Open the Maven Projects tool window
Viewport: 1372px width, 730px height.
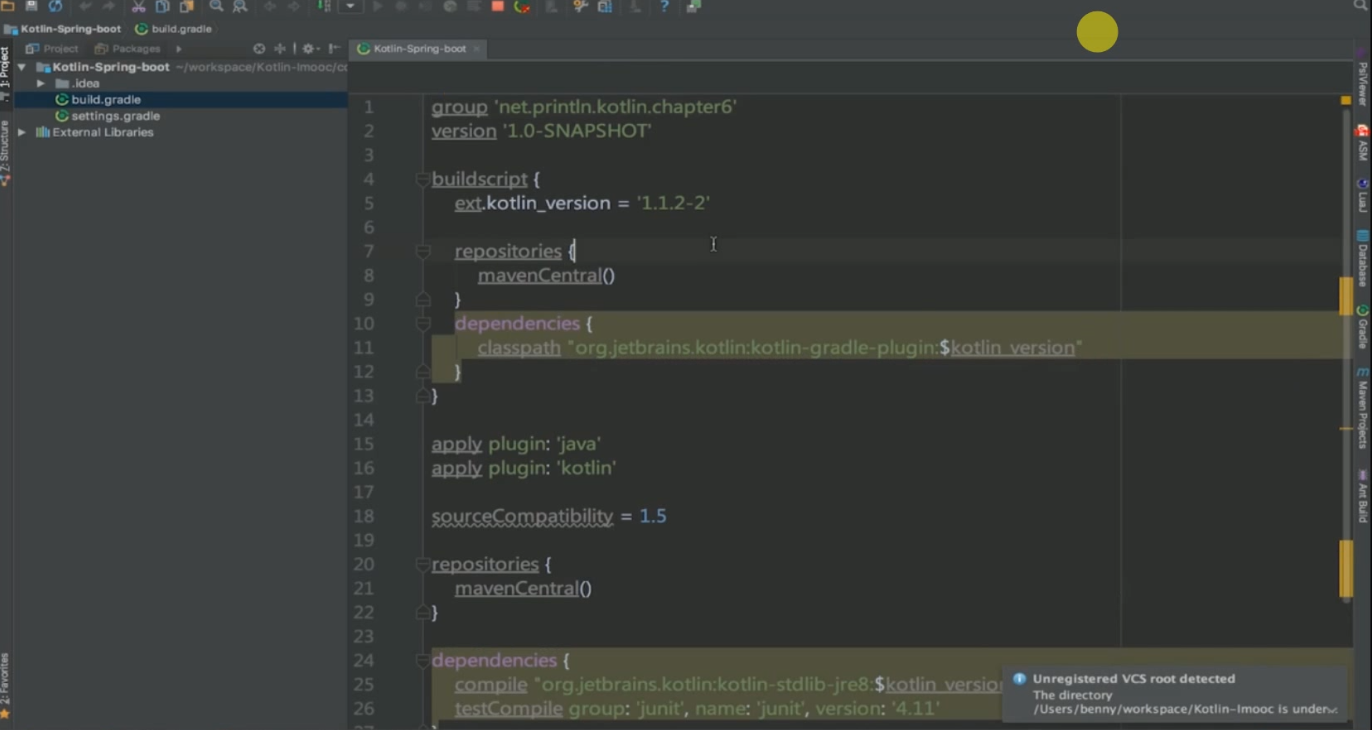pos(1362,407)
